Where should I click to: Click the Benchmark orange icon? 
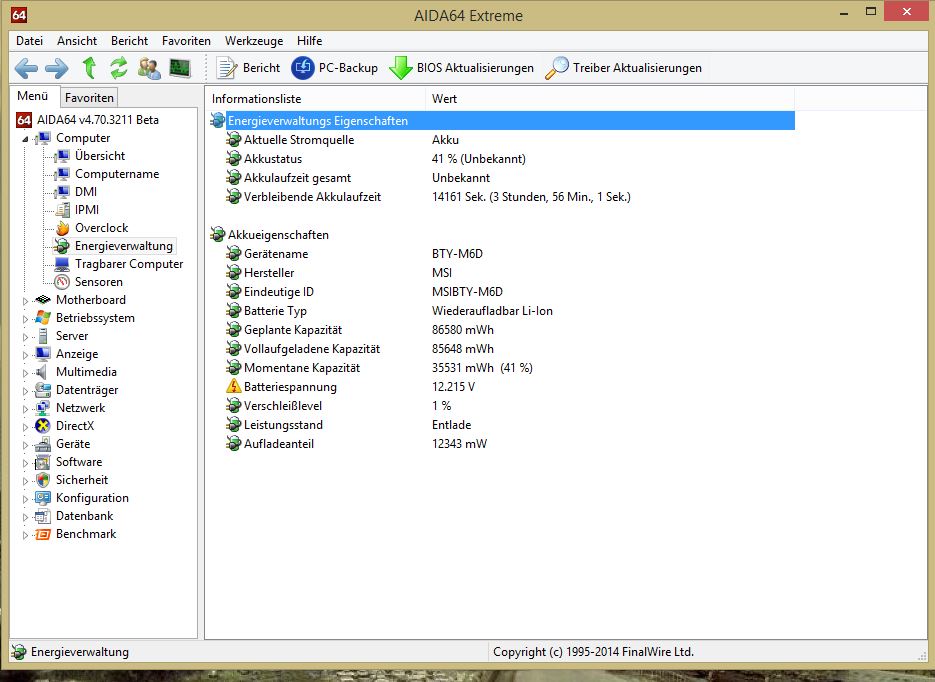pyautogui.click(x=42, y=534)
